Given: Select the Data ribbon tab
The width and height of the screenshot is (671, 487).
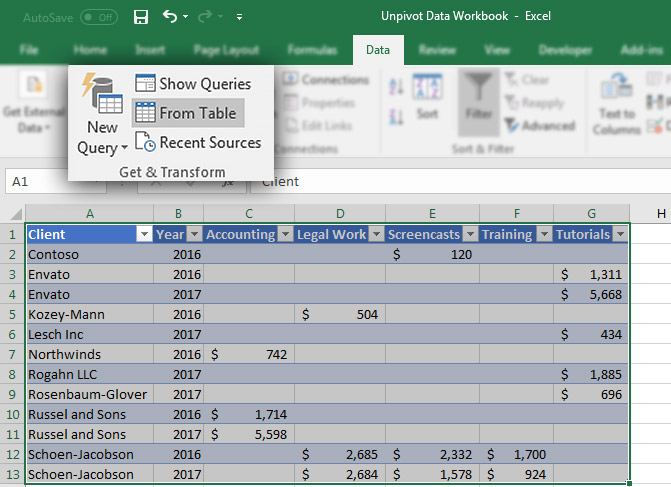Looking at the screenshot, I should pos(378,50).
